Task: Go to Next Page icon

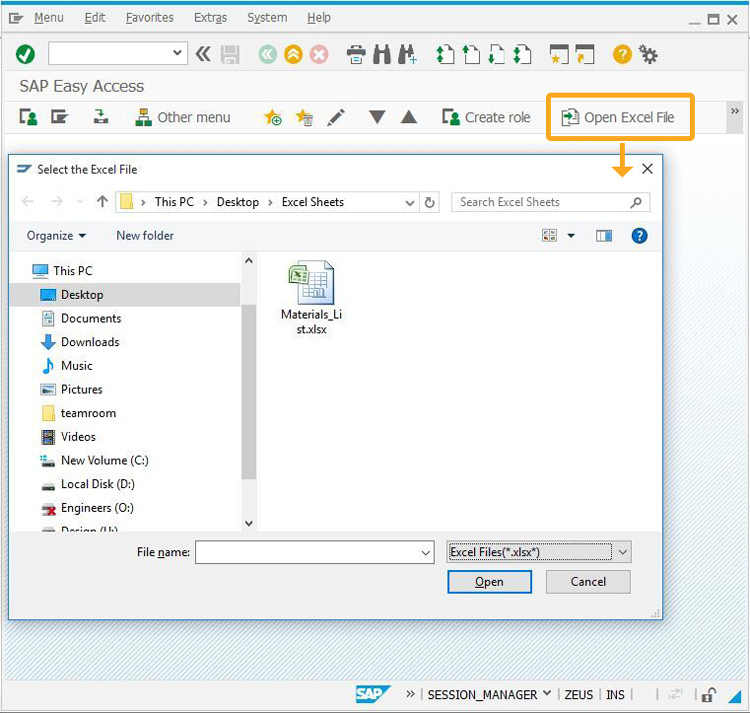Action: coord(496,54)
